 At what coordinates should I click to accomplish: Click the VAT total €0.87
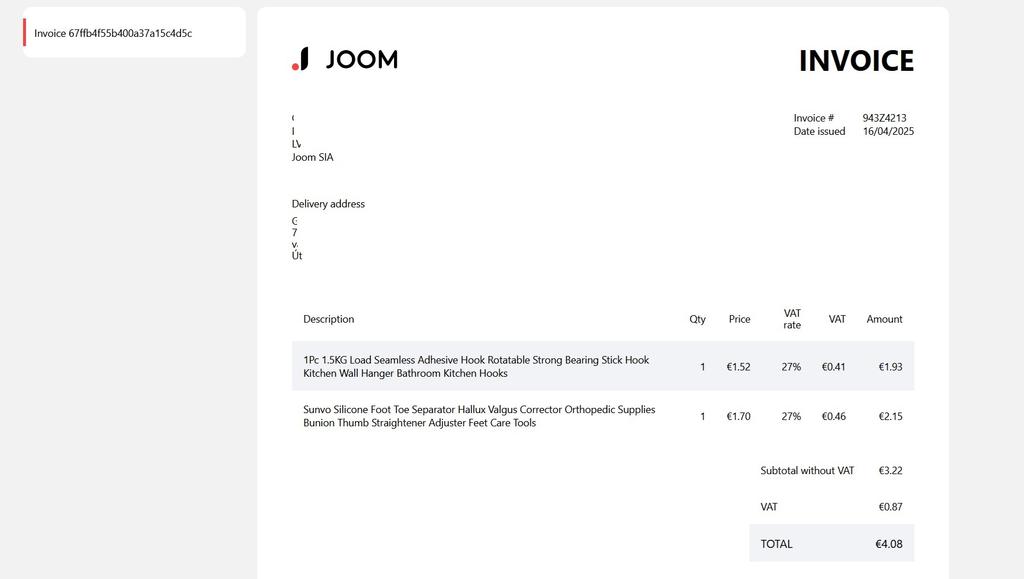tap(890, 507)
